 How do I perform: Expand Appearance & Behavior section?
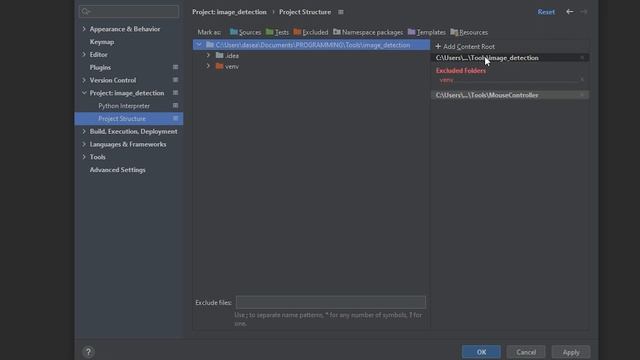click(84, 29)
